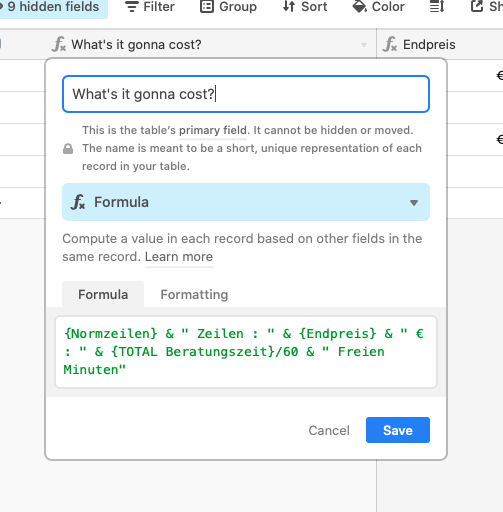Click the Share view icon
Image resolution: width=503 pixels, height=512 pixels.
coord(477,6)
